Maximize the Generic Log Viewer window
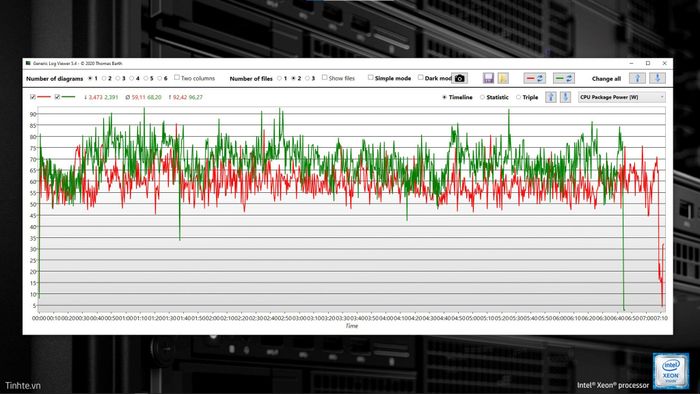Image resolution: width=700 pixels, height=394 pixels. [648, 63]
